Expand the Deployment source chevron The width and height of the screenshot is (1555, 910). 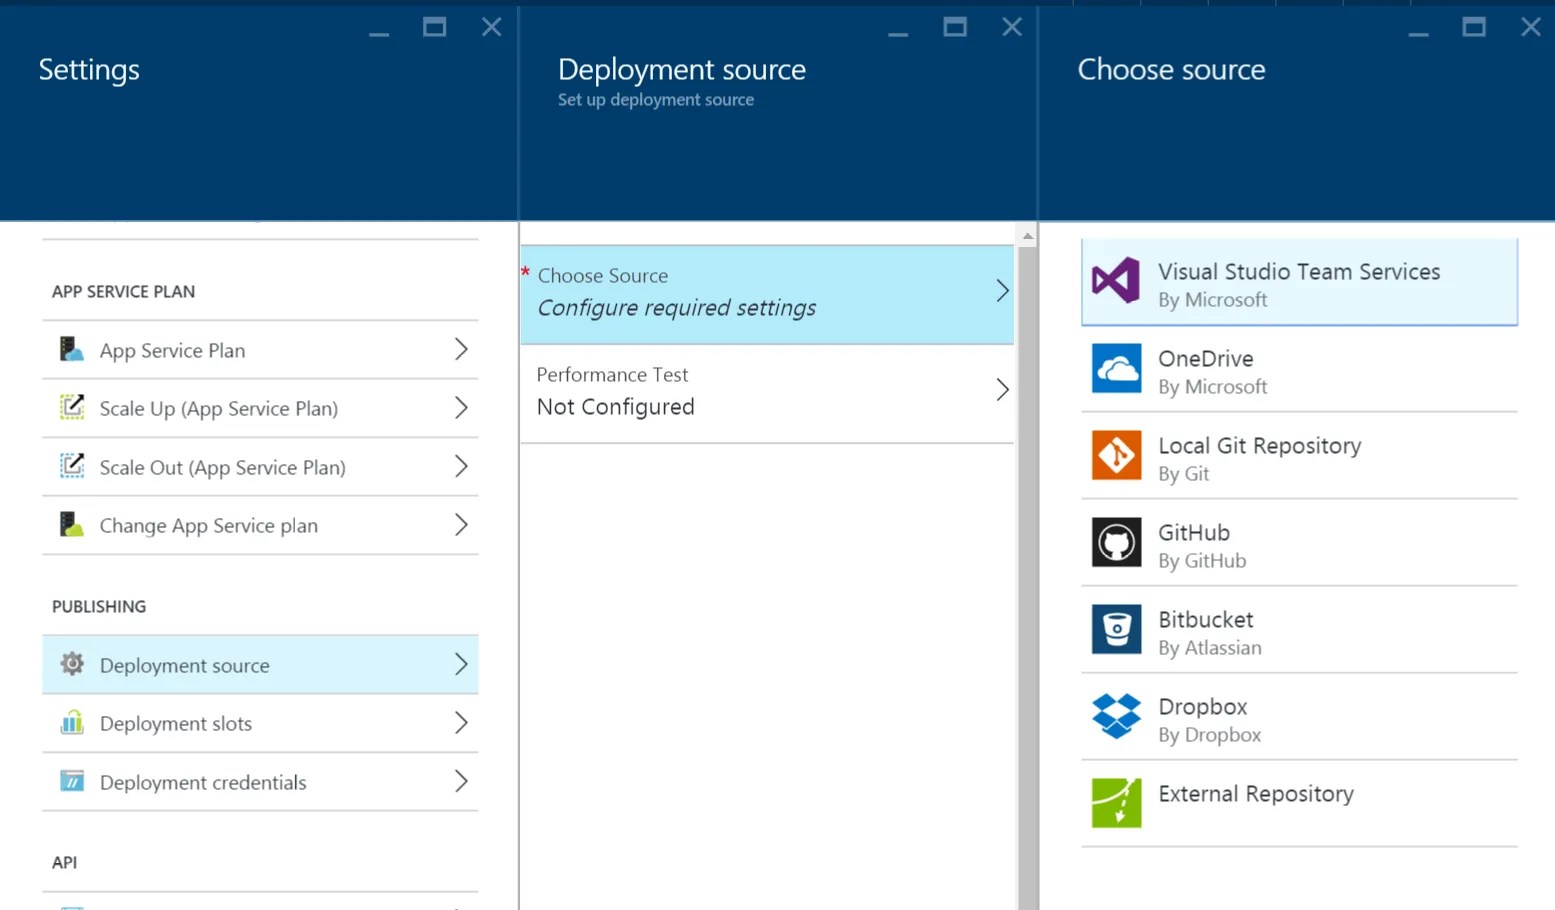pyautogui.click(x=461, y=664)
